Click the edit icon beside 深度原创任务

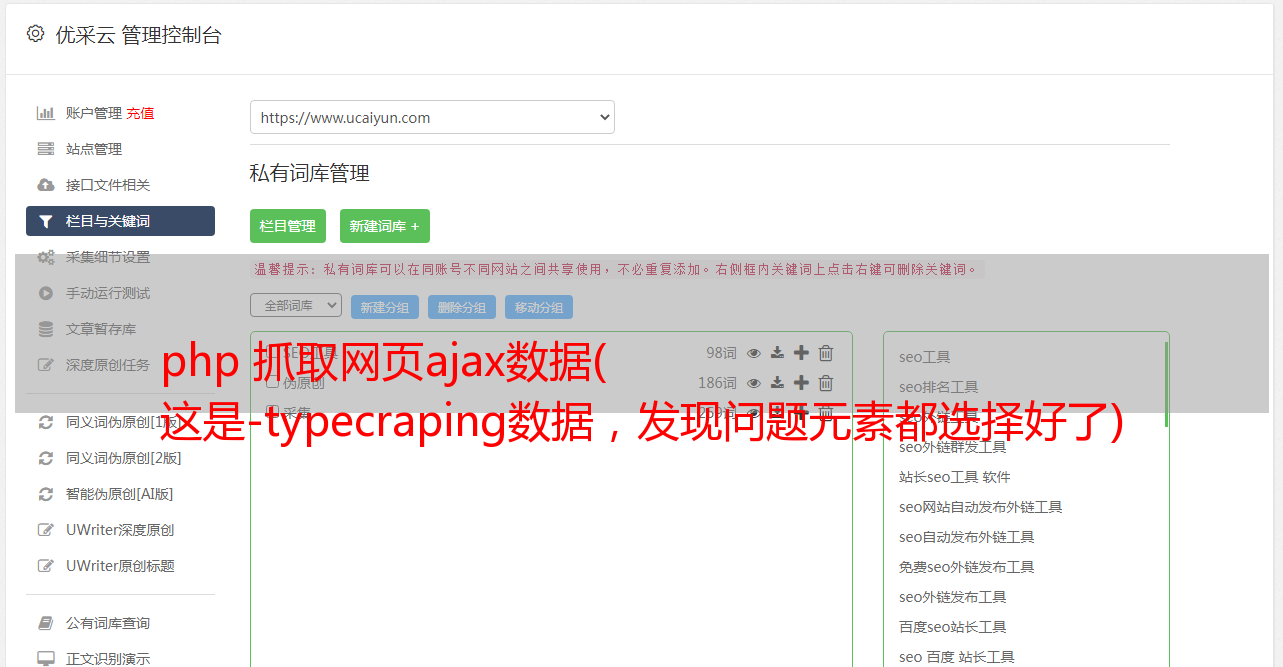45,365
